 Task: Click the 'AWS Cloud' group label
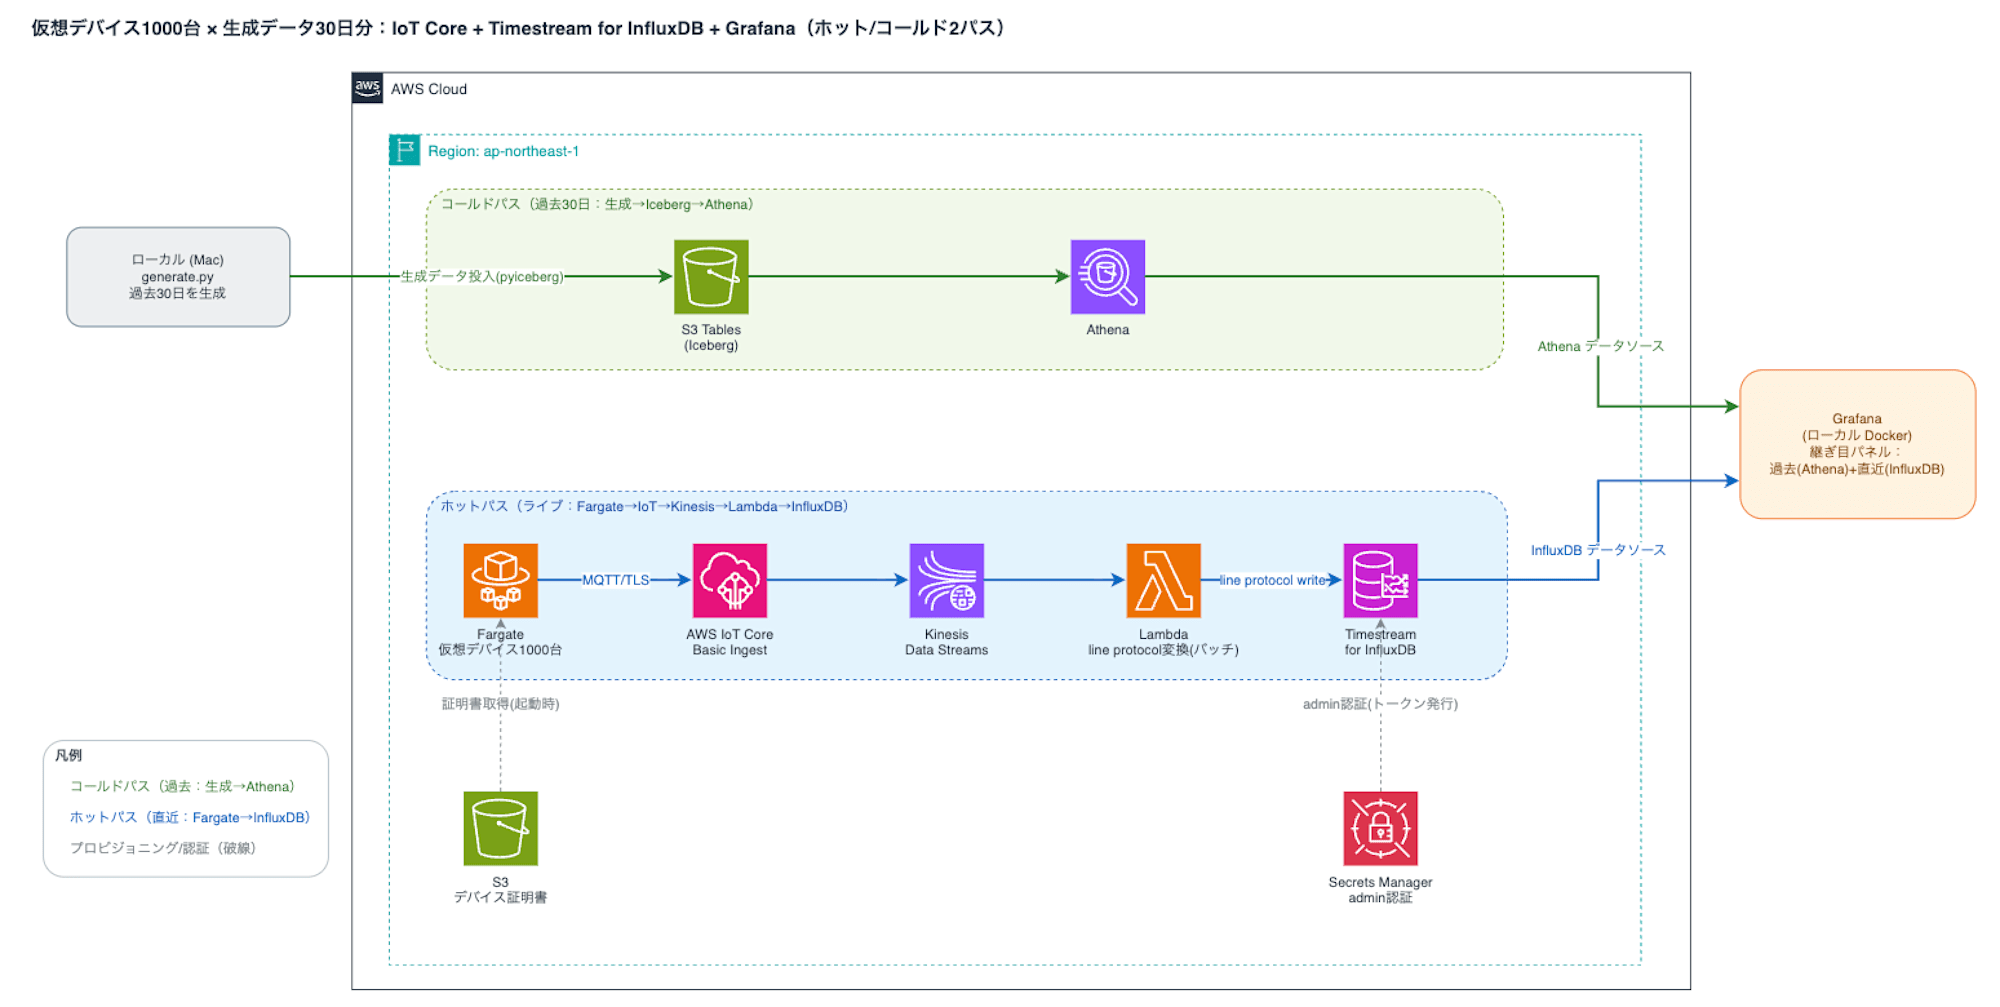[x=429, y=89]
